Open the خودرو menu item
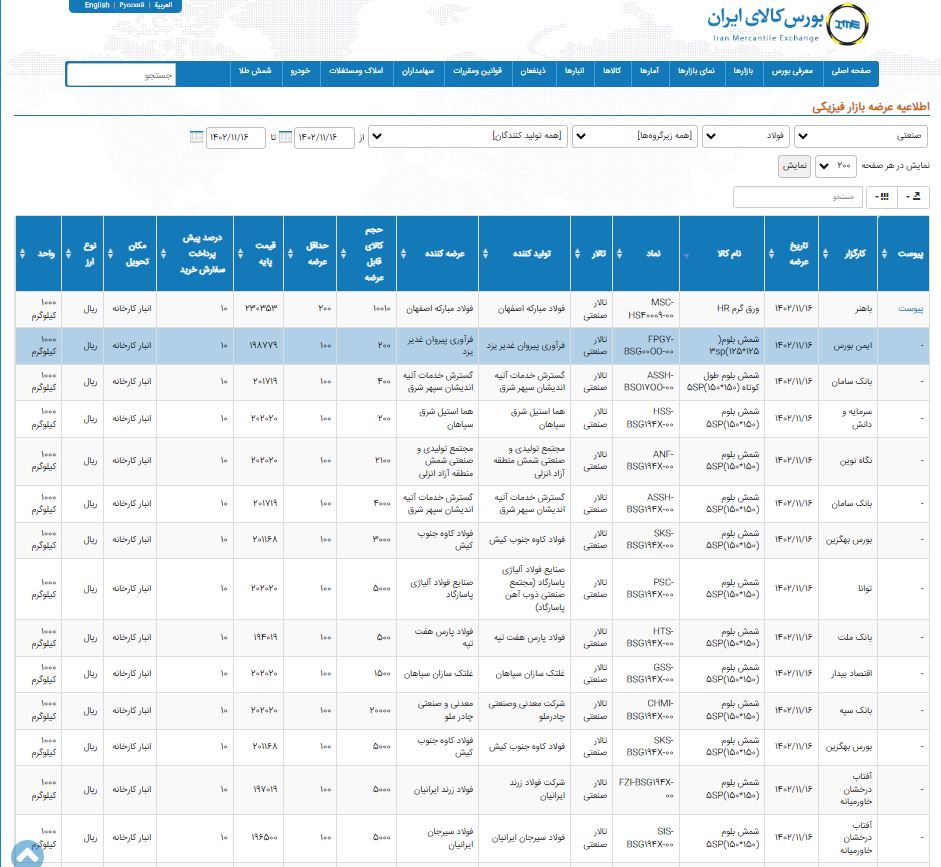Viewport: 941px width, 867px height. point(300,71)
